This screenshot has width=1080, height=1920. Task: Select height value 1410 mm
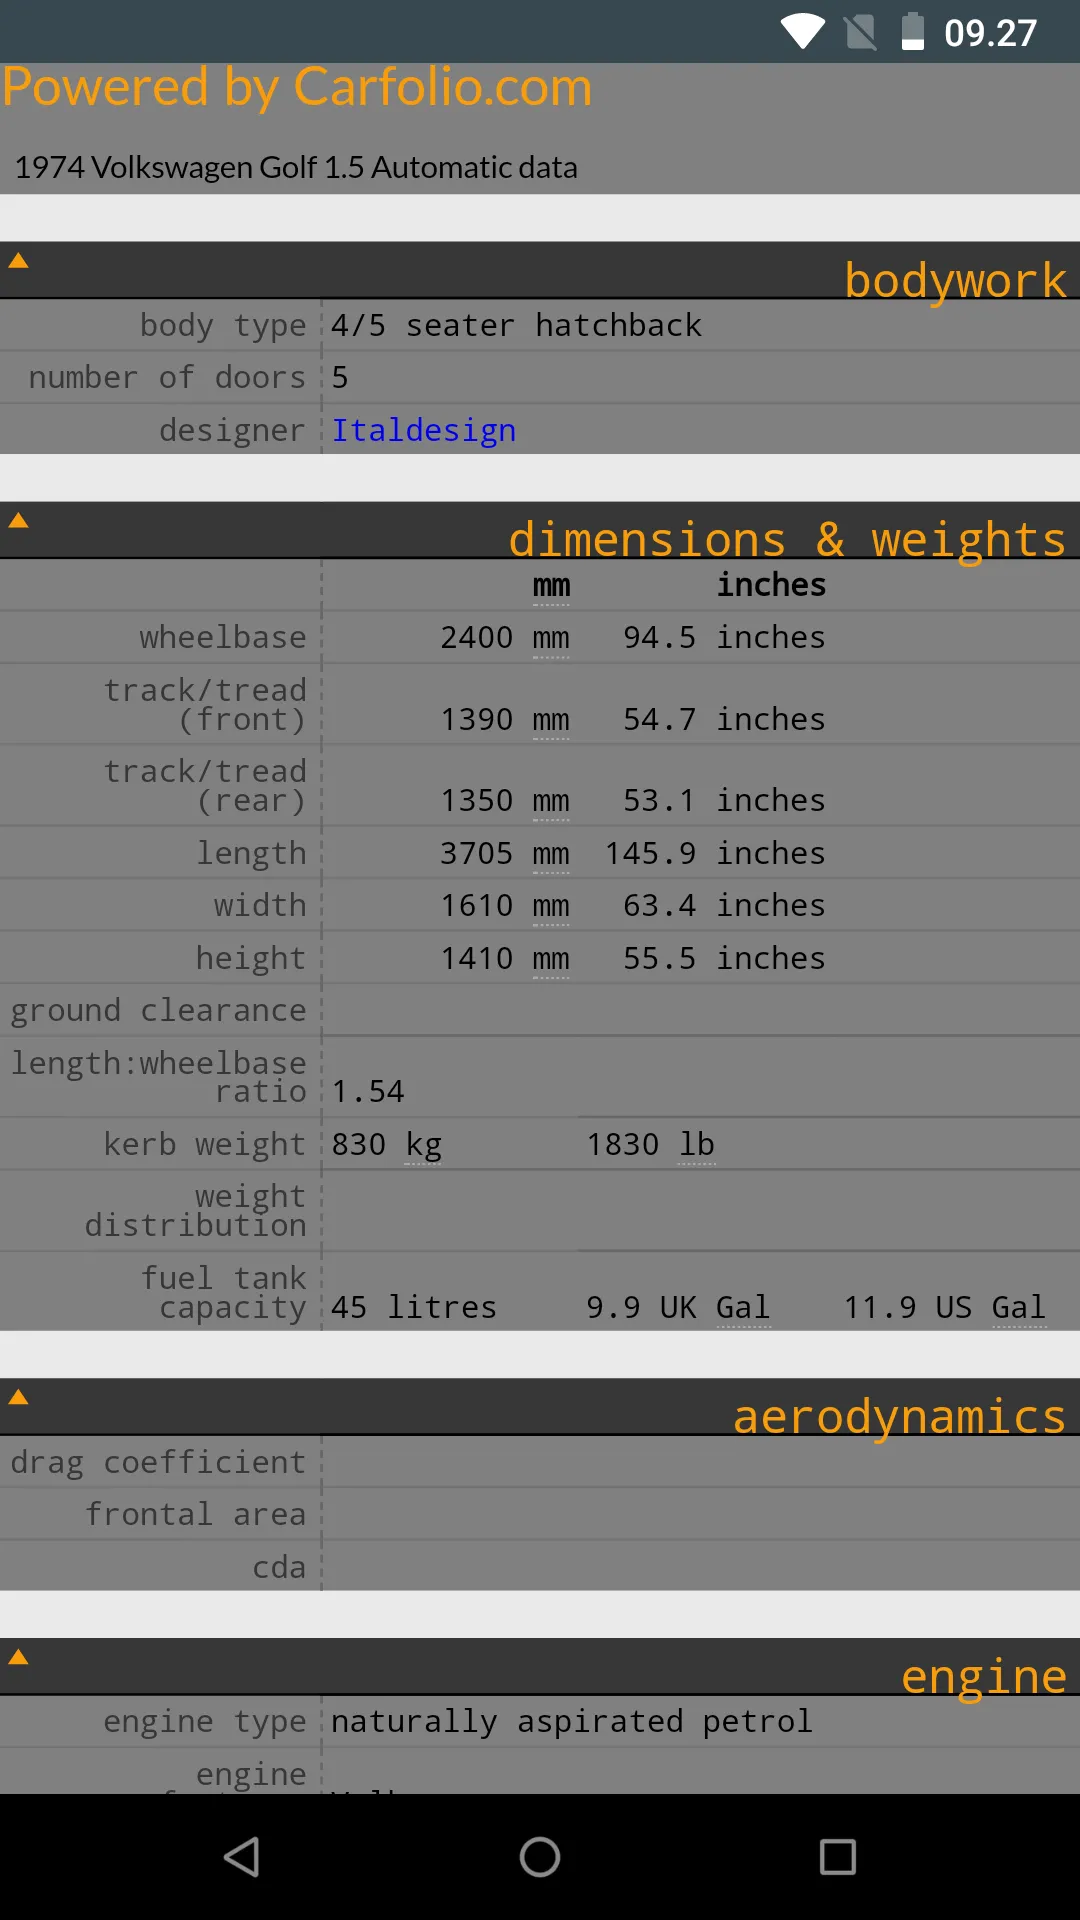click(505, 959)
